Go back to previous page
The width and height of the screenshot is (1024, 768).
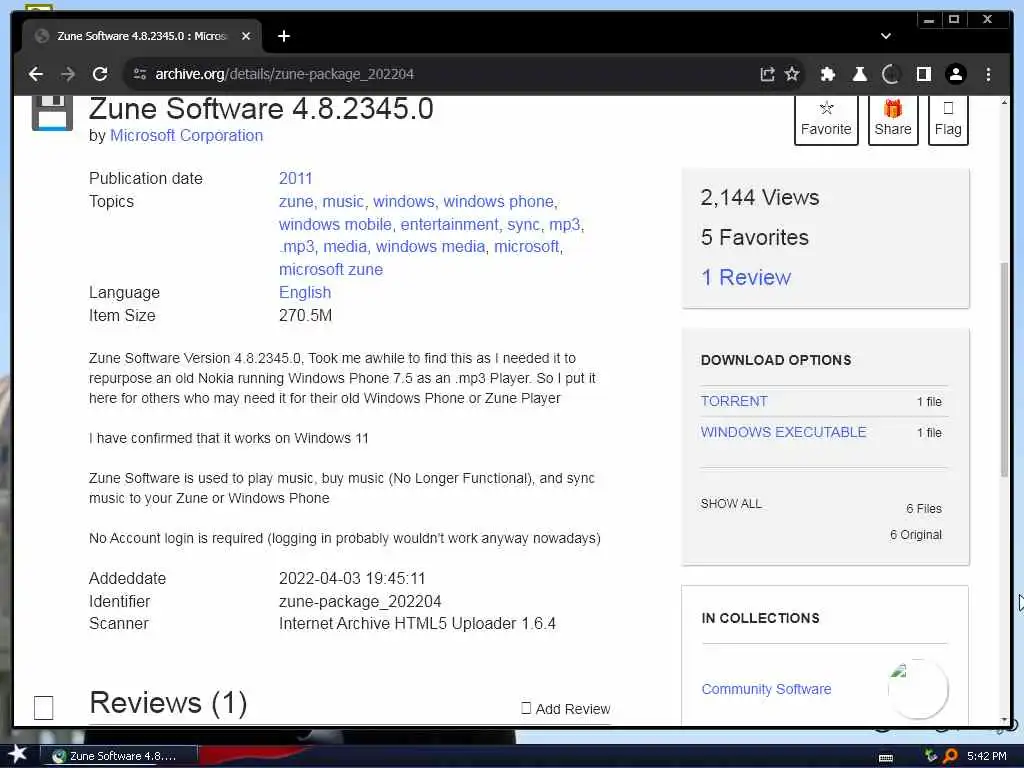pos(36,74)
